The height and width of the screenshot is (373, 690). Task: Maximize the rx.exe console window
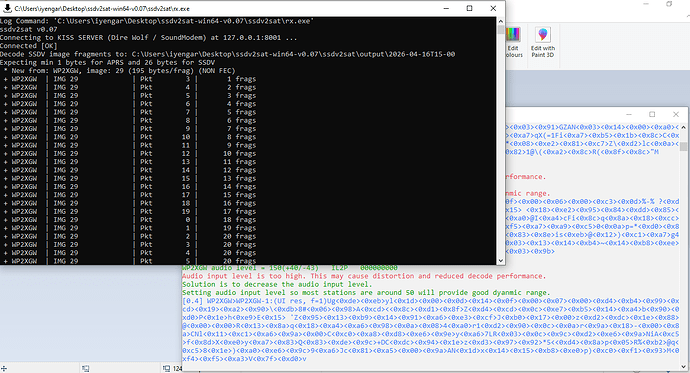click(470, 8)
